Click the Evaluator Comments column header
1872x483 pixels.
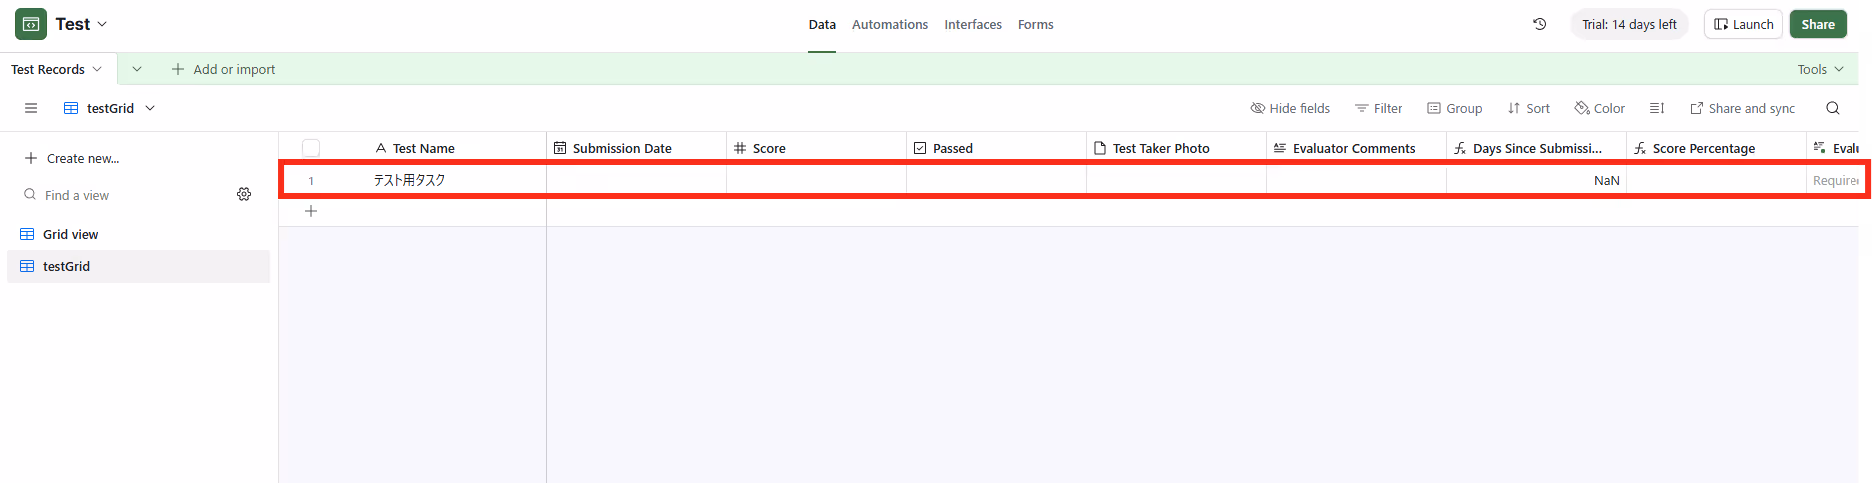pos(1356,148)
